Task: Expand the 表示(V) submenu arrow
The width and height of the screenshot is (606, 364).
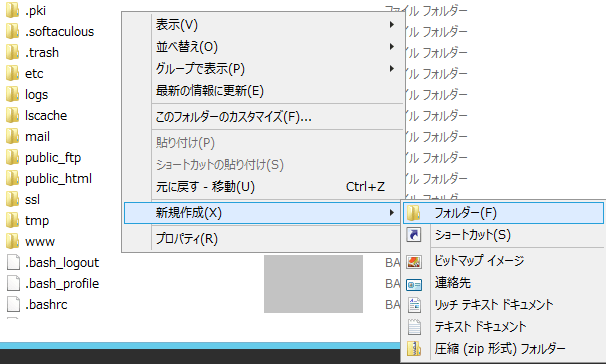Action: point(392,24)
